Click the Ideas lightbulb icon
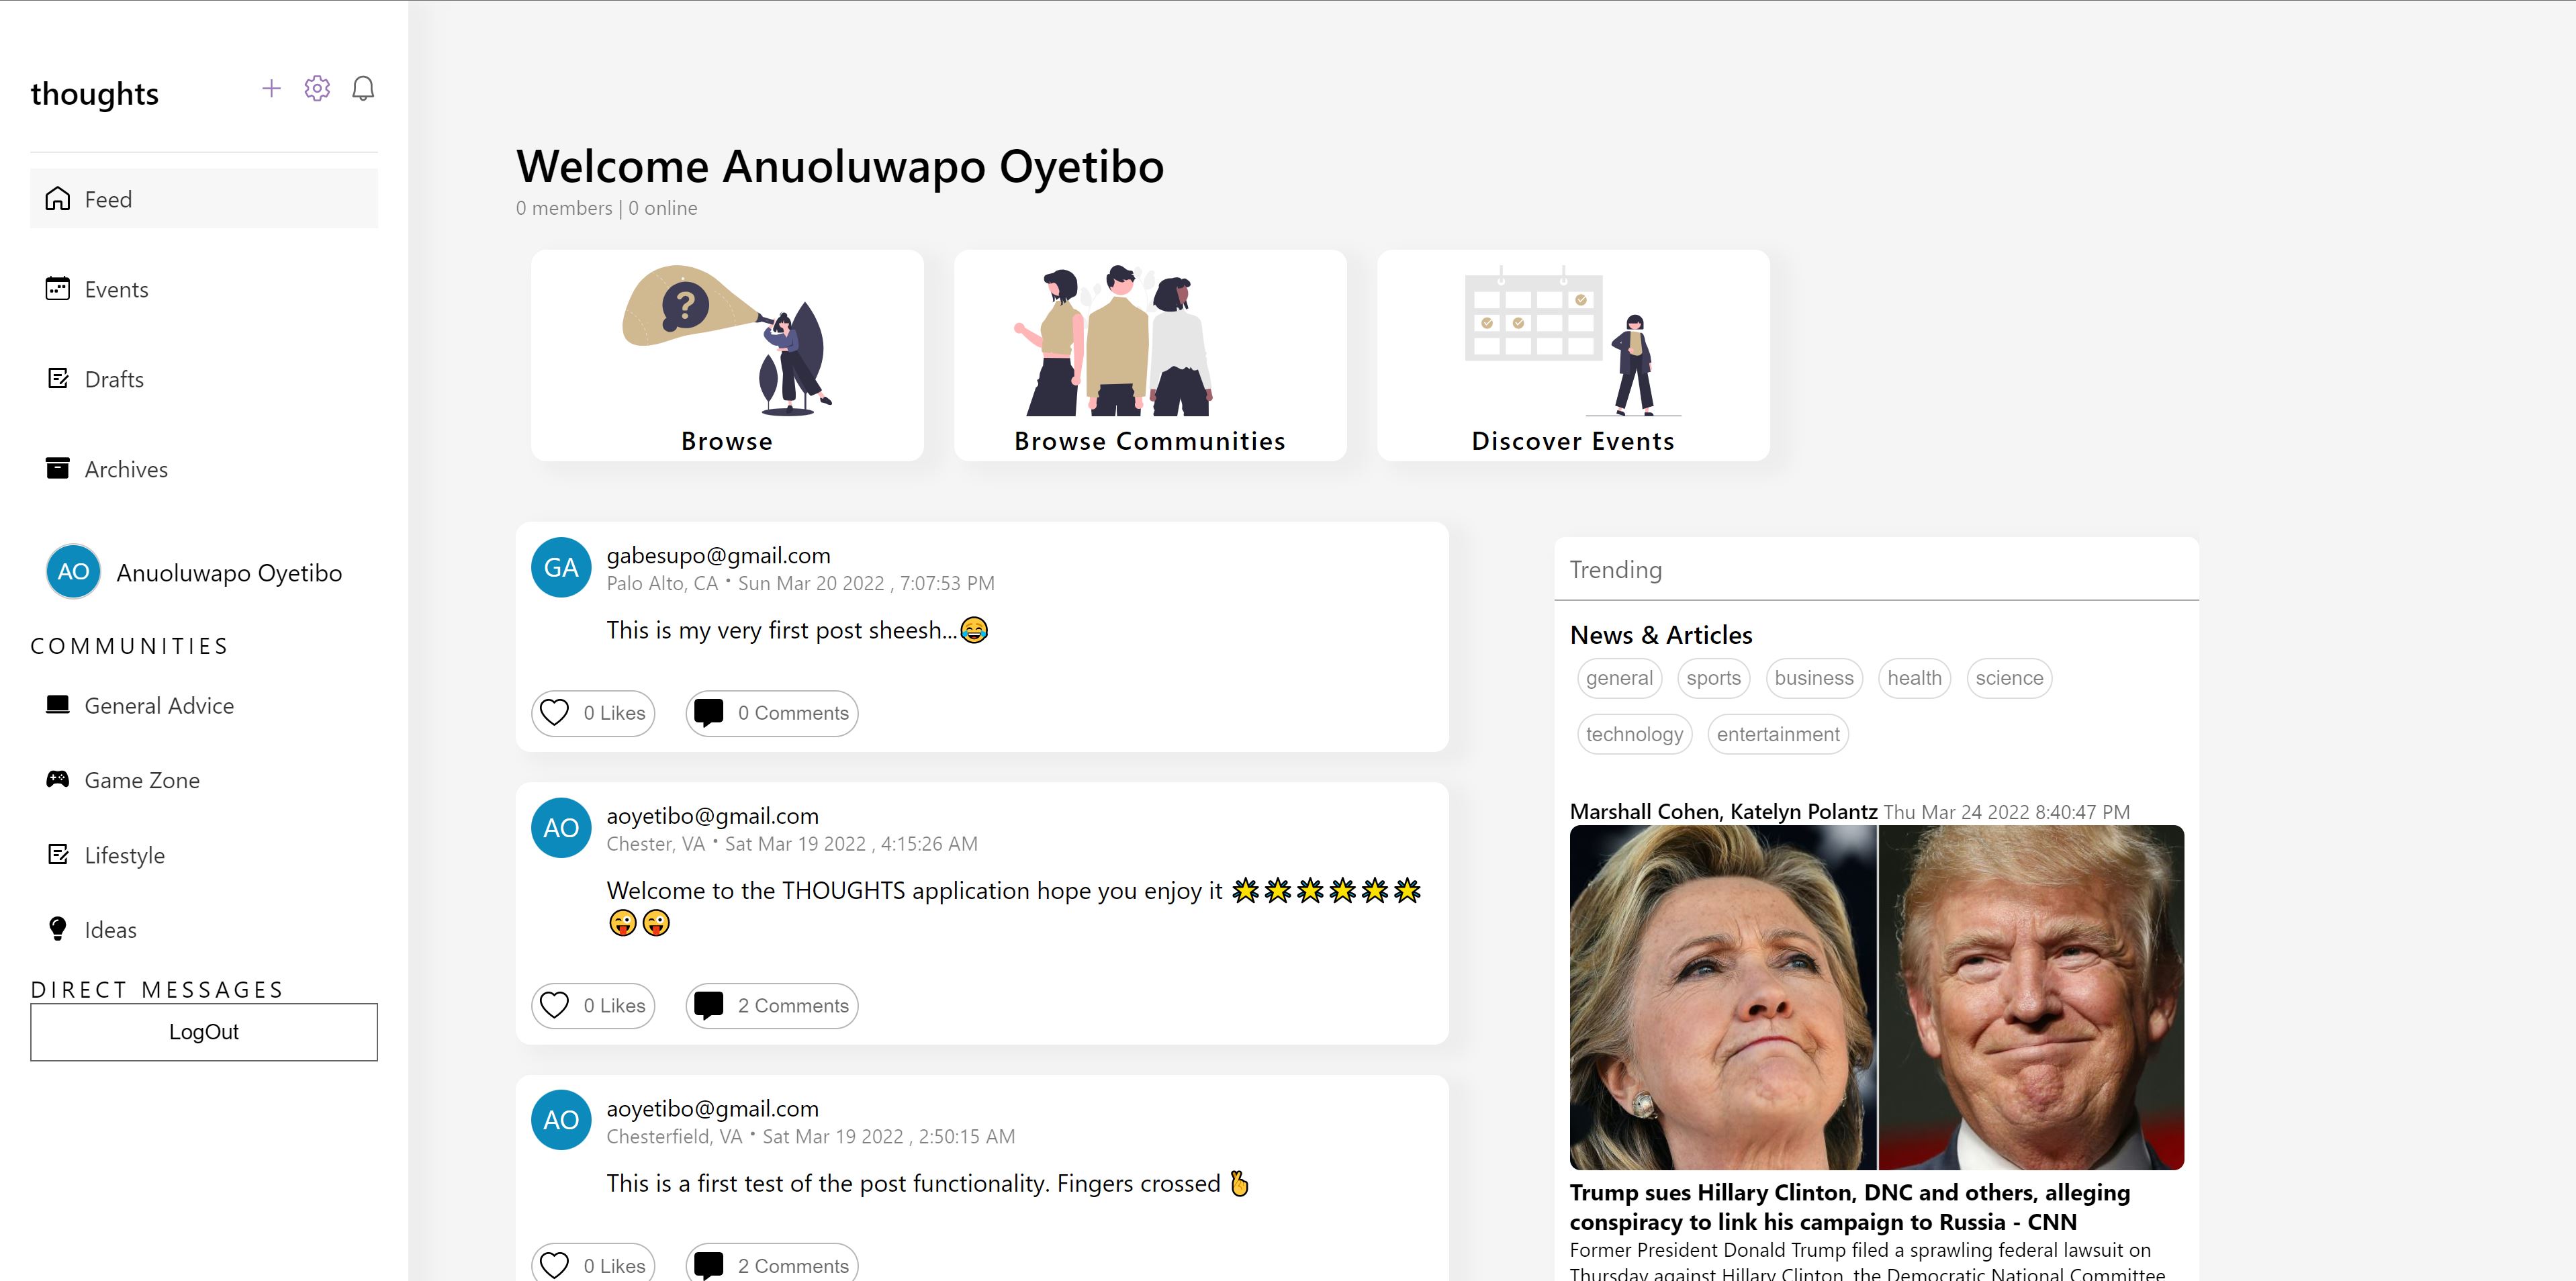 pyautogui.click(x=58, y=929)
